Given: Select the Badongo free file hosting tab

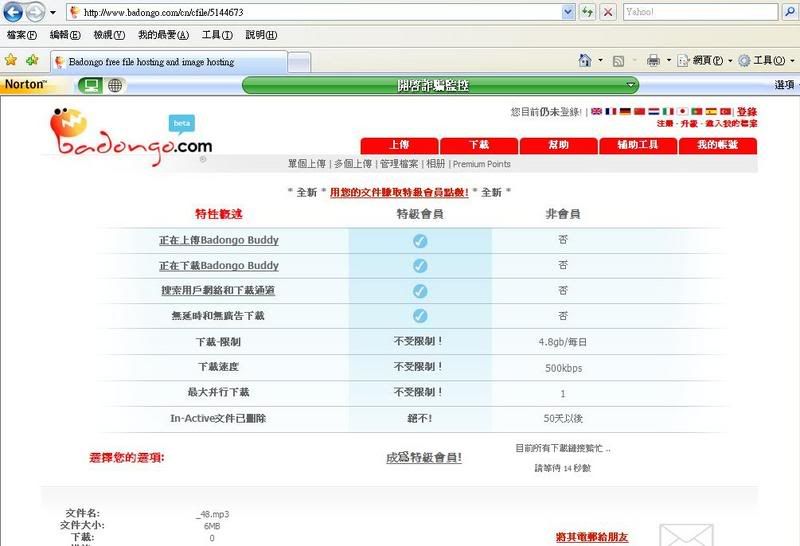Looking at the screenshot, I should (x=168, y=62).
